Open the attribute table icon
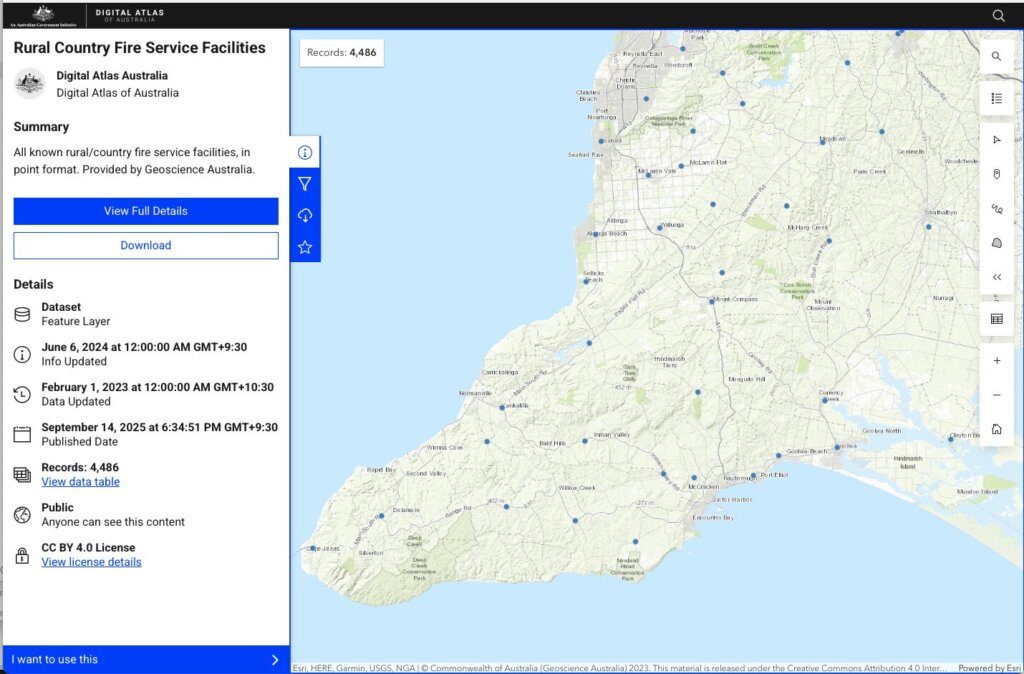 996,318
